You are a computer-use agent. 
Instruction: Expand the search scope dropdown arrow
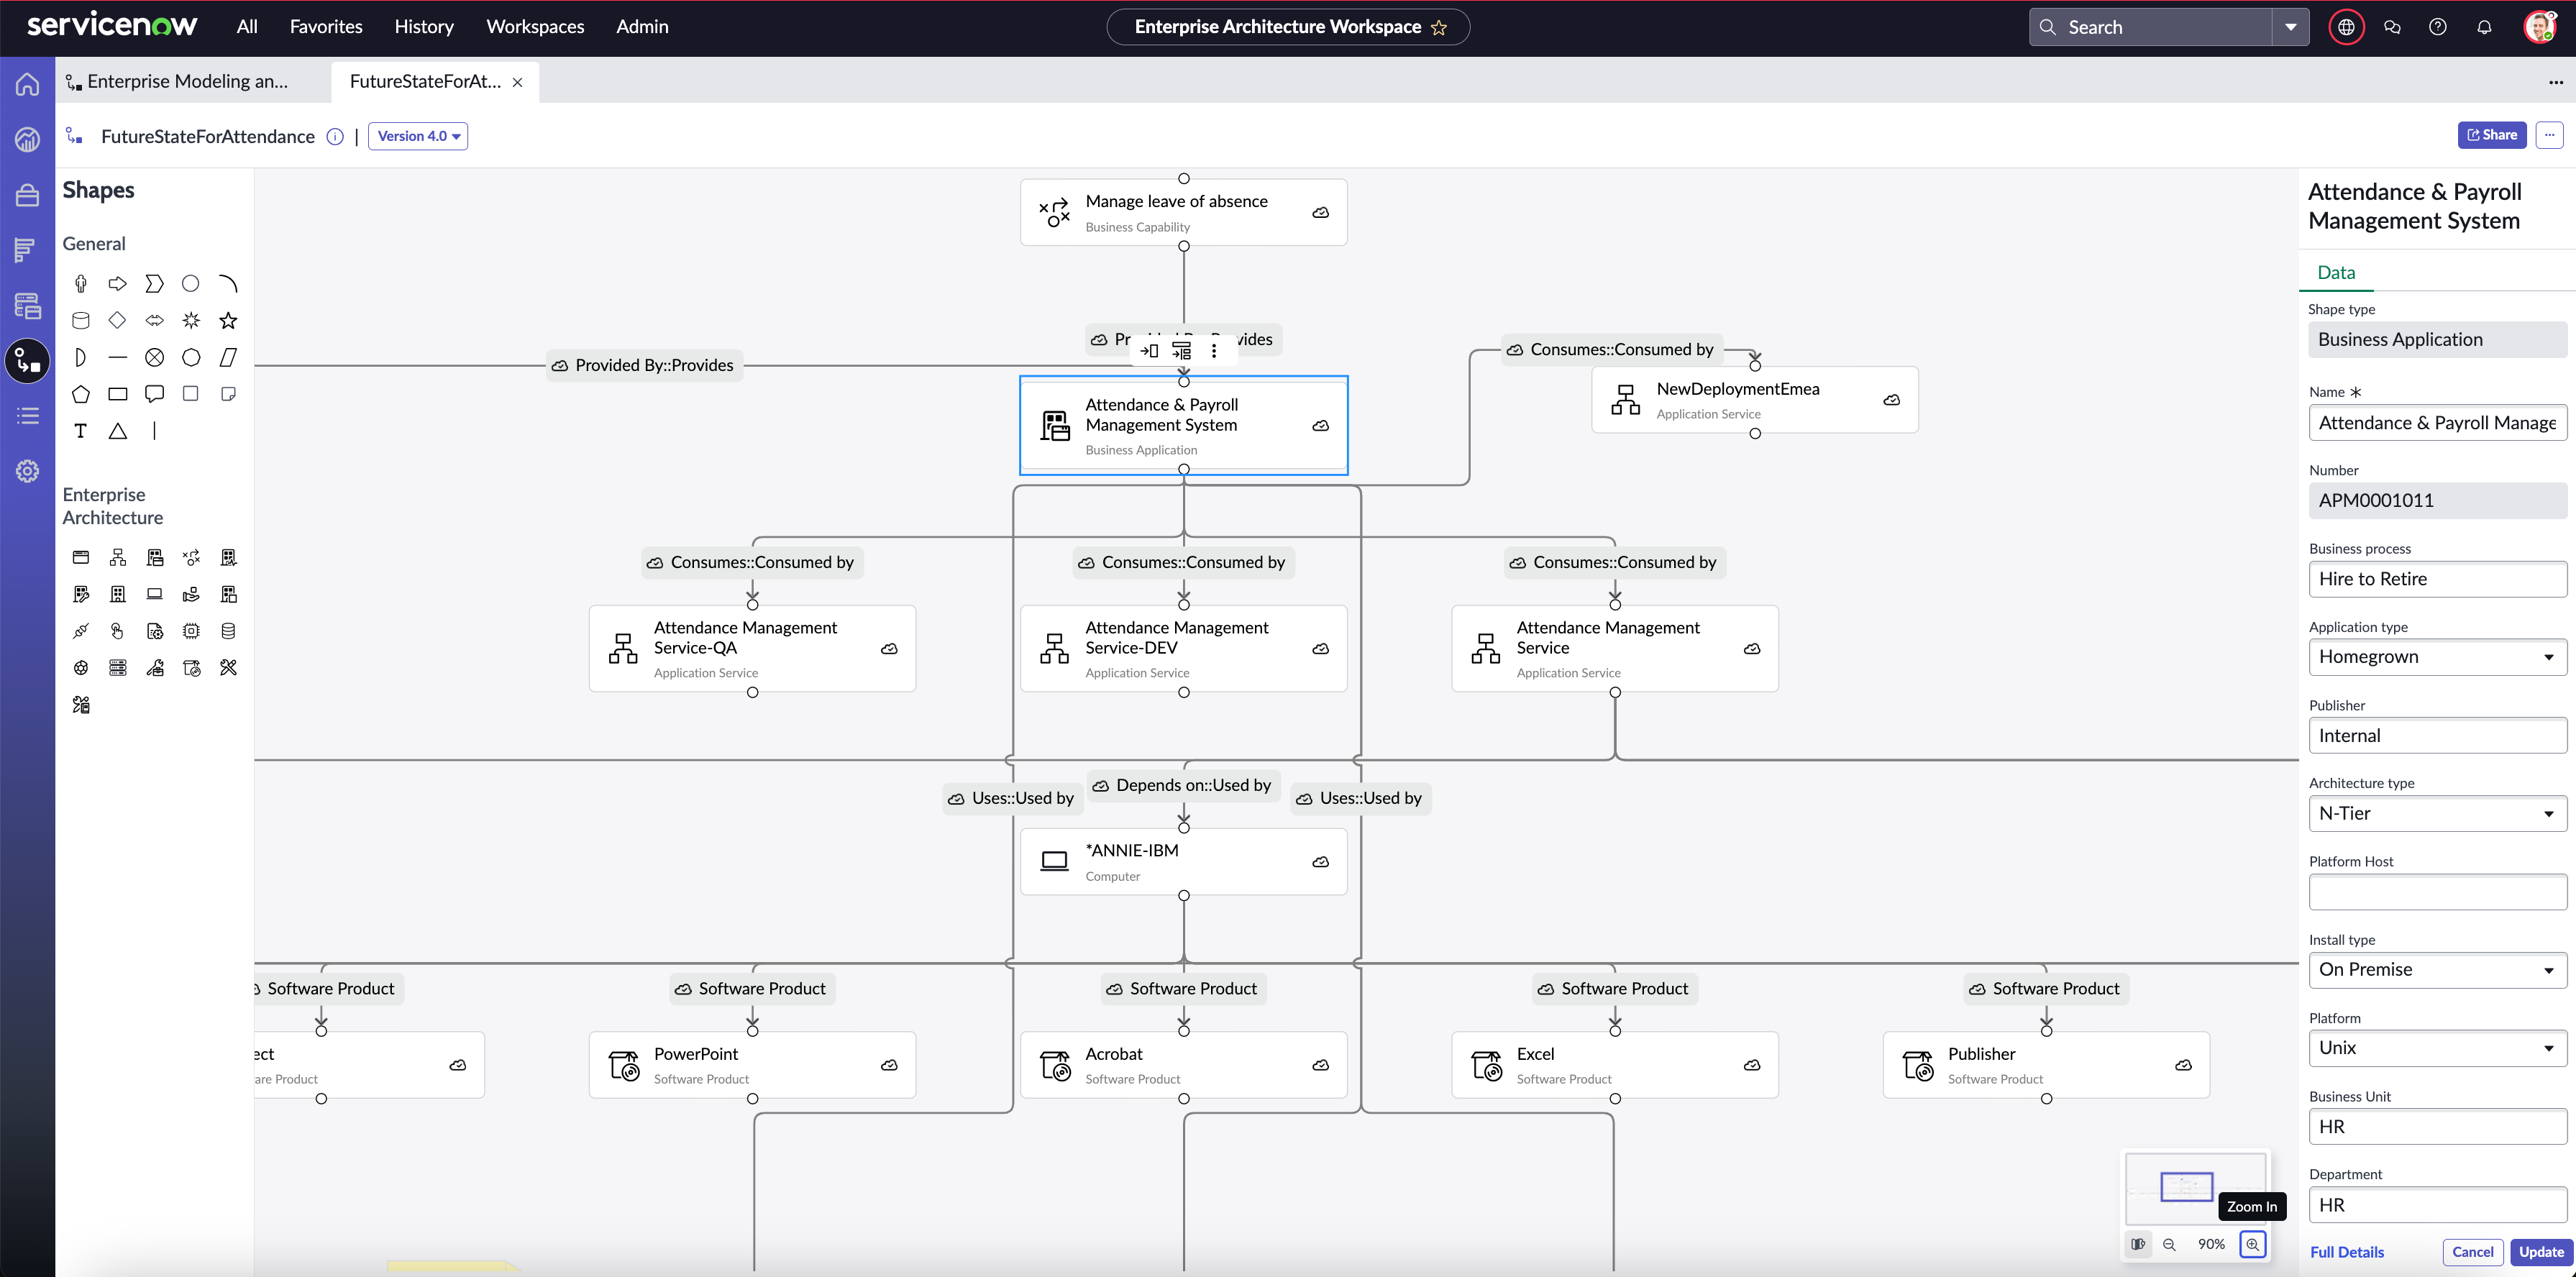click(x=2291, y=28)
